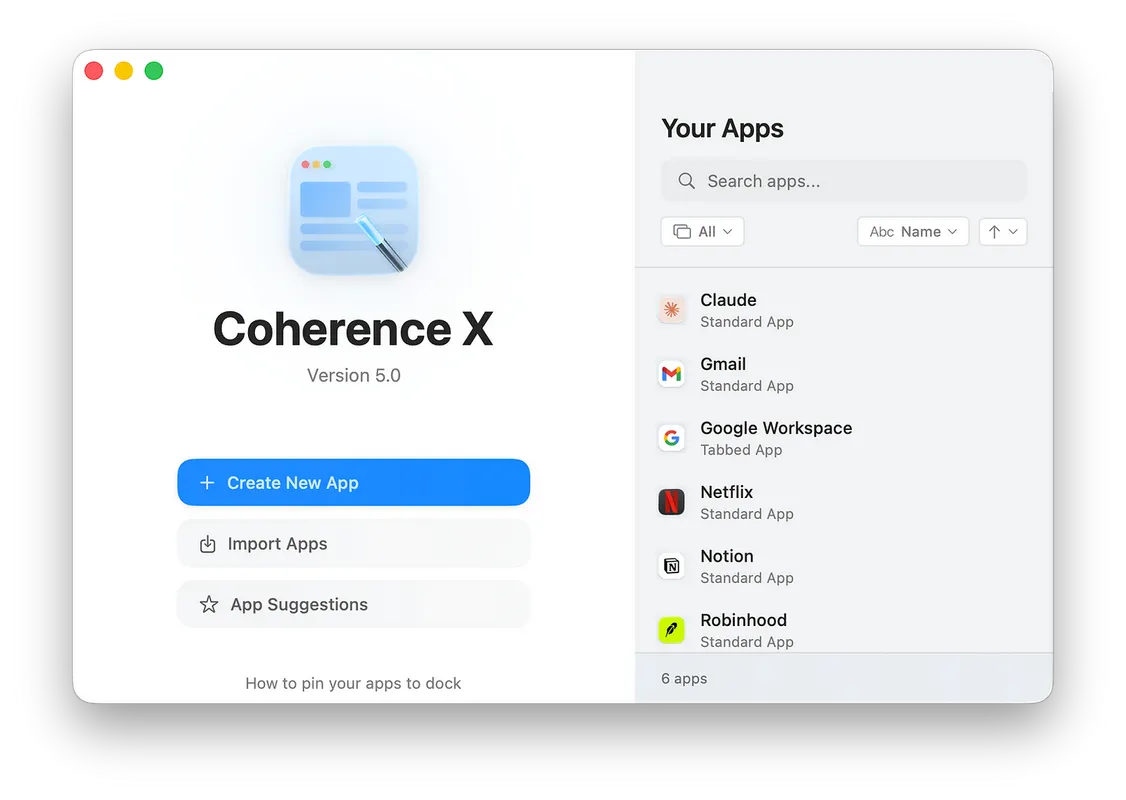Click the Search apps input field
This screenshot has height=800, width=1126.
[x=843, y=181]
